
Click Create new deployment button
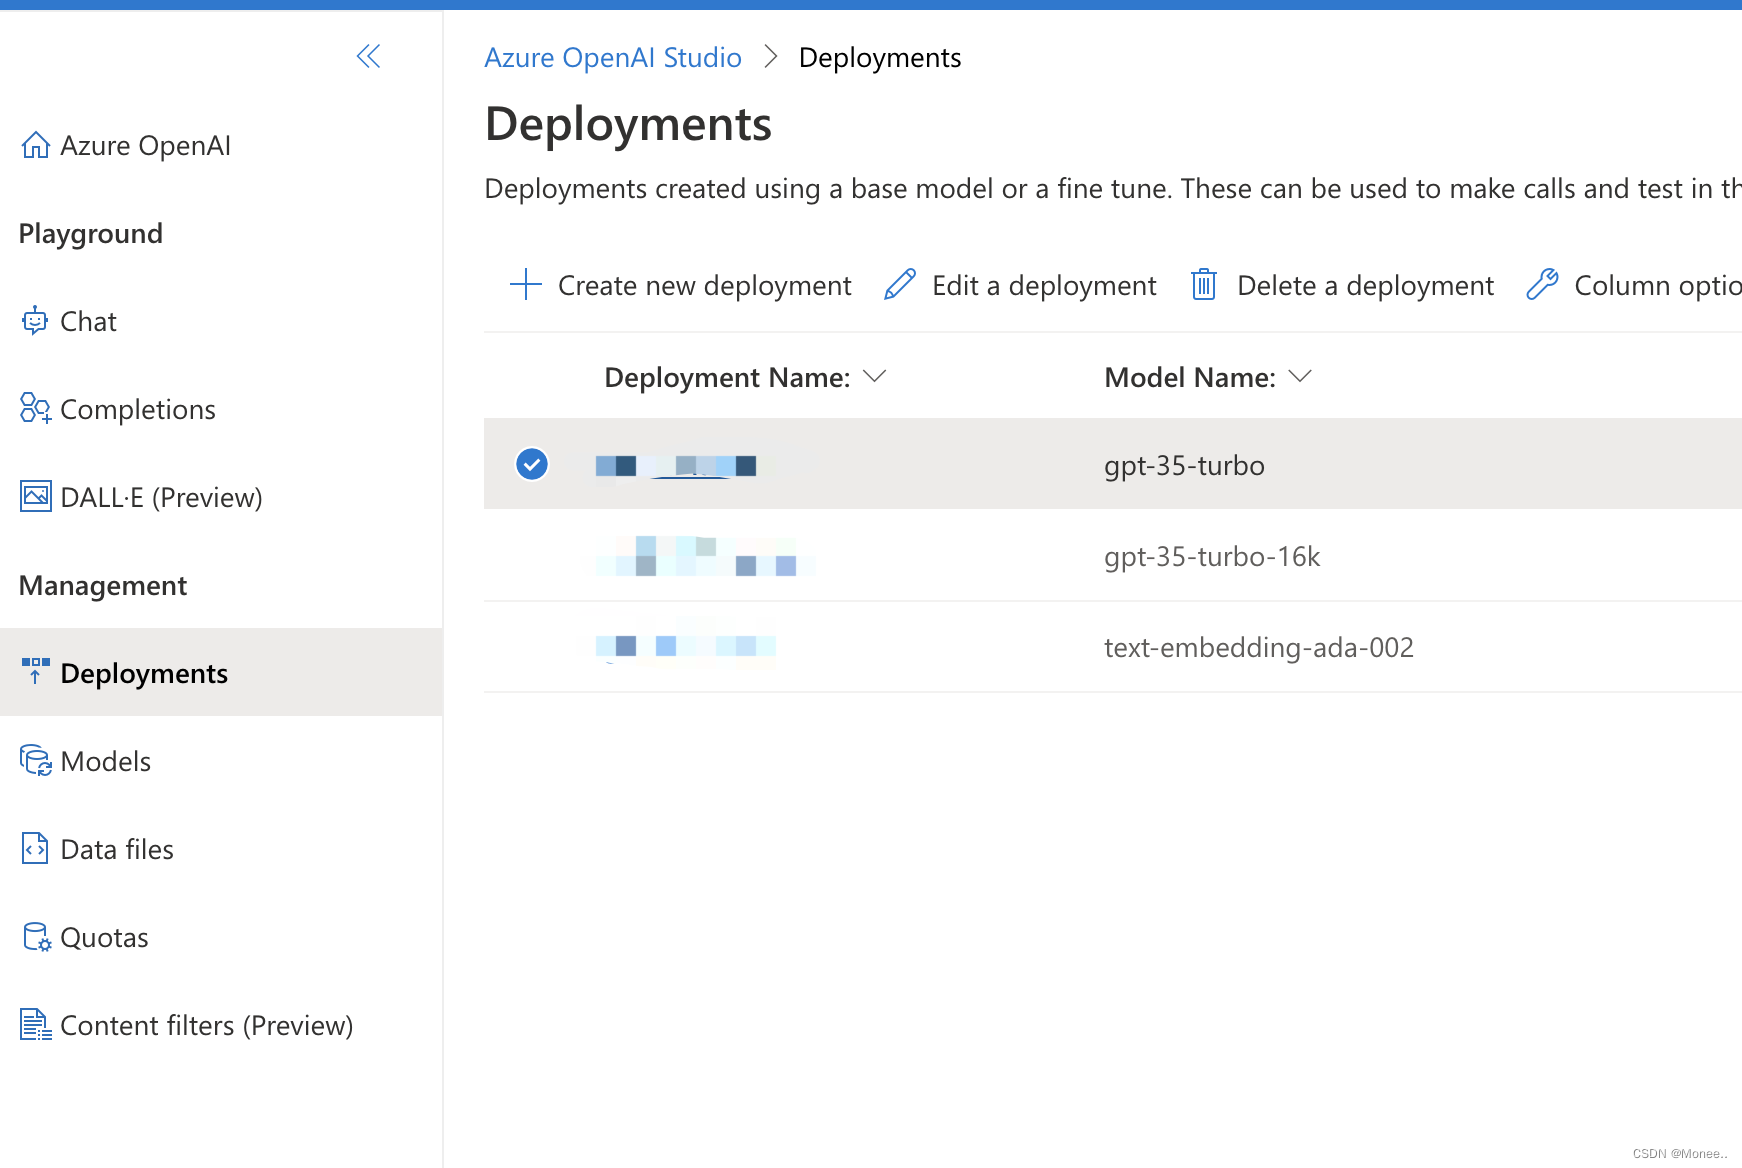coord(681,285)
